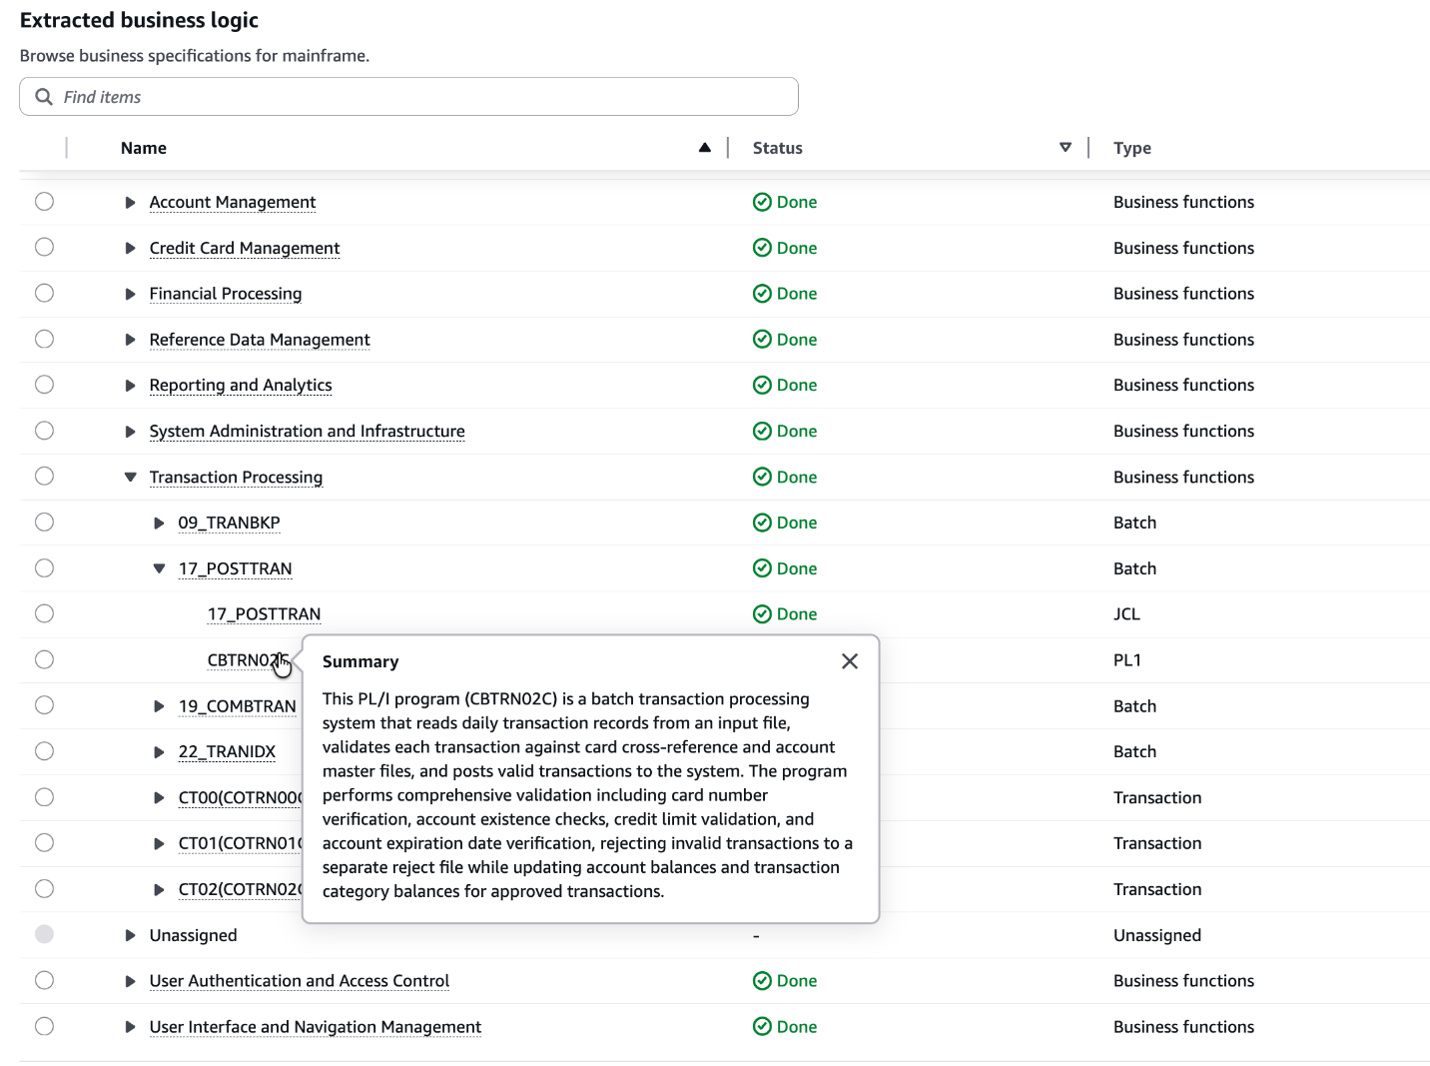
Task: Click the Done icon for Reference Data Management
Action: pos(763,339)
